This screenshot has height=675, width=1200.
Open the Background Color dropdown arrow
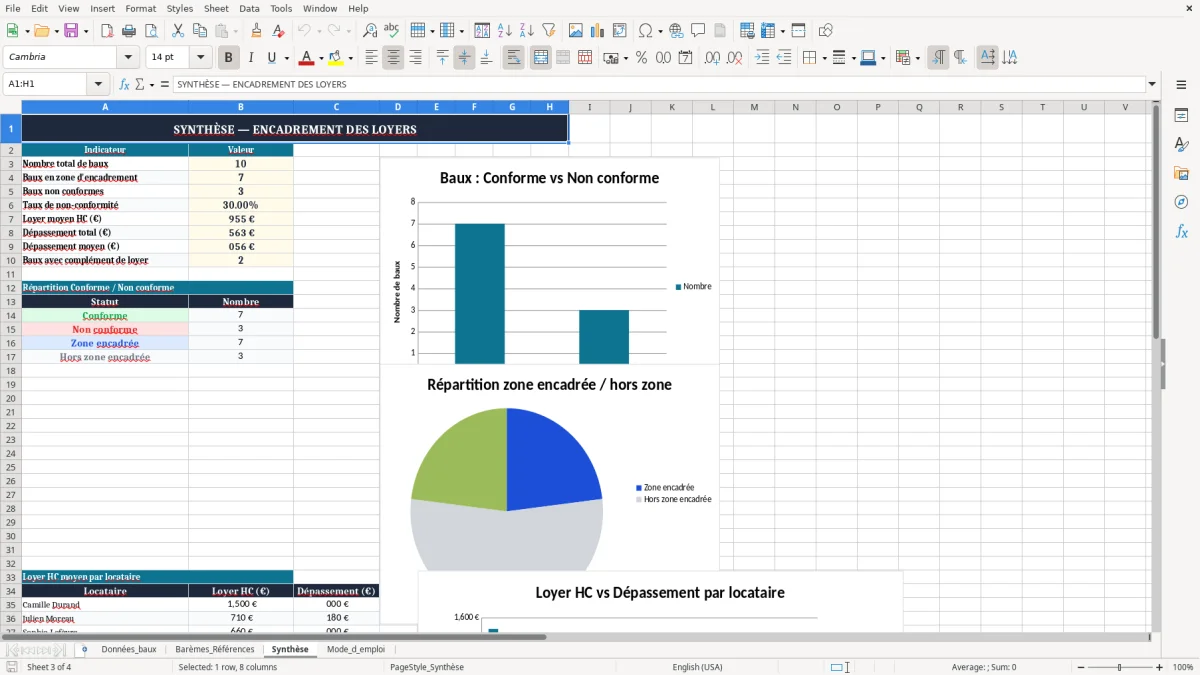350,58
